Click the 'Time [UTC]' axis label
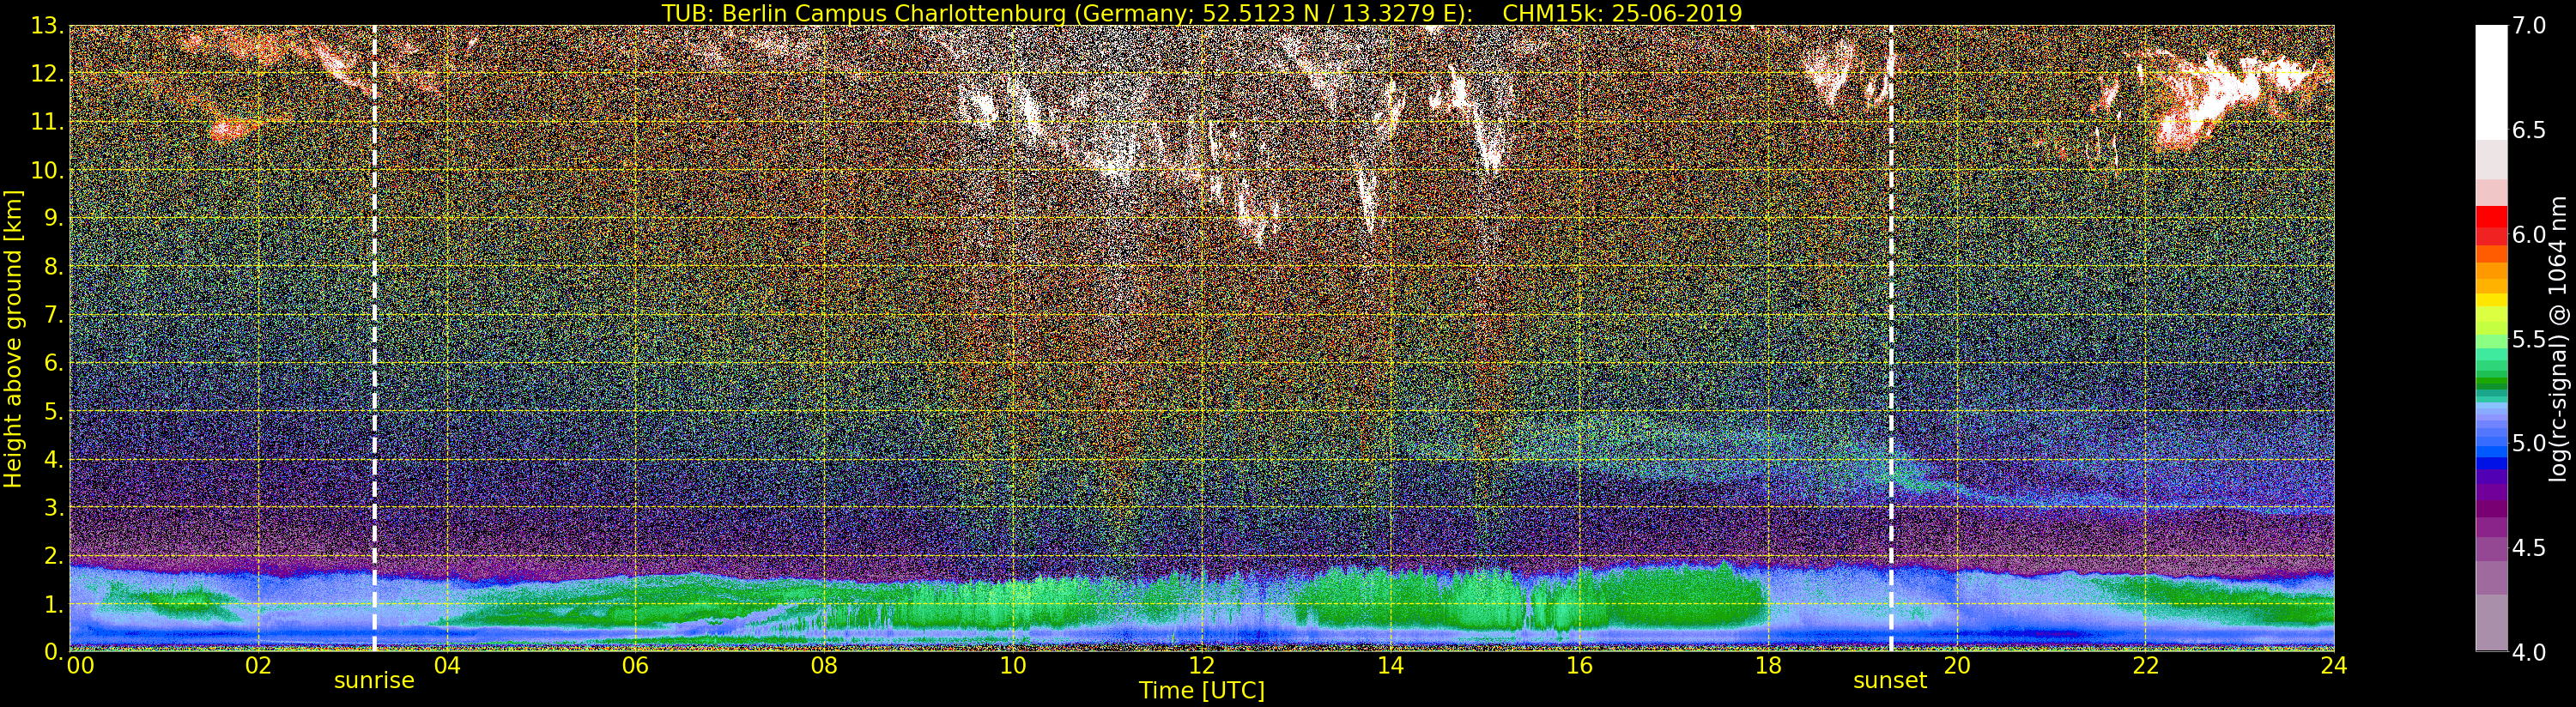2576x707 pixels. point(1202,690)
